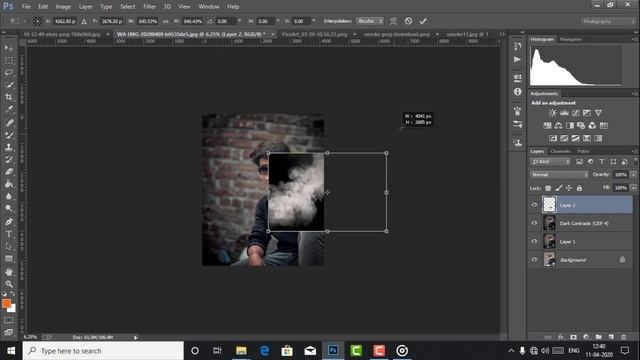The height and width of the screenshot is (360, 640).
Task: Open the workspace Photography dropdown
Action: tap(608, 21)
